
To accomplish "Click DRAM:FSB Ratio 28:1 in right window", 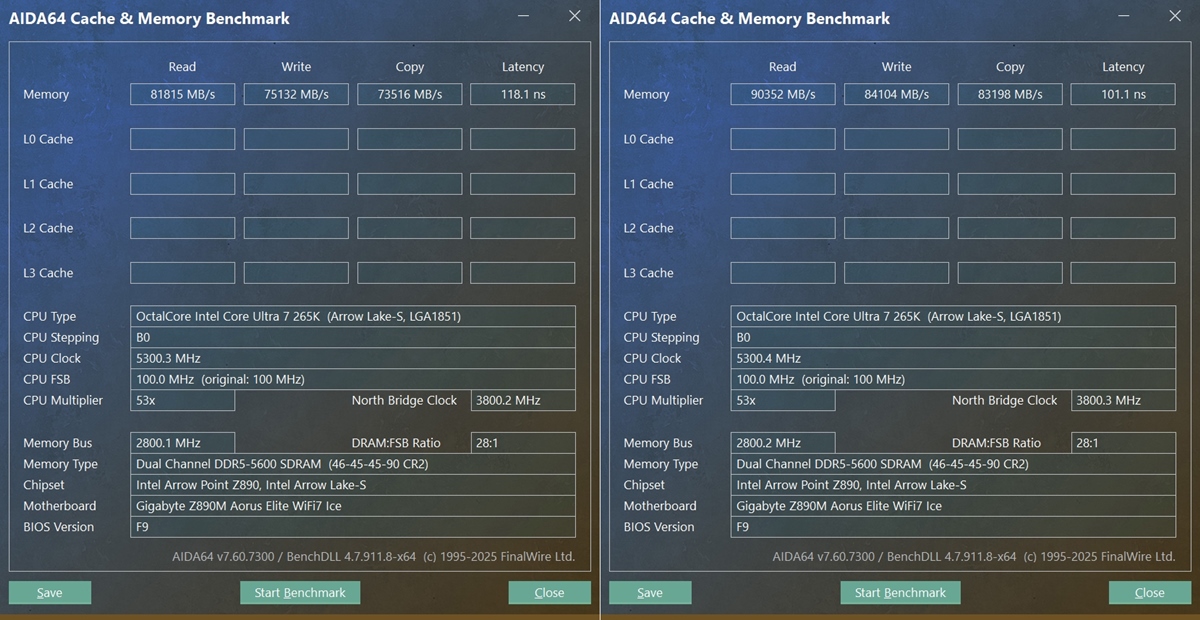I will [x=1123, y=443].
